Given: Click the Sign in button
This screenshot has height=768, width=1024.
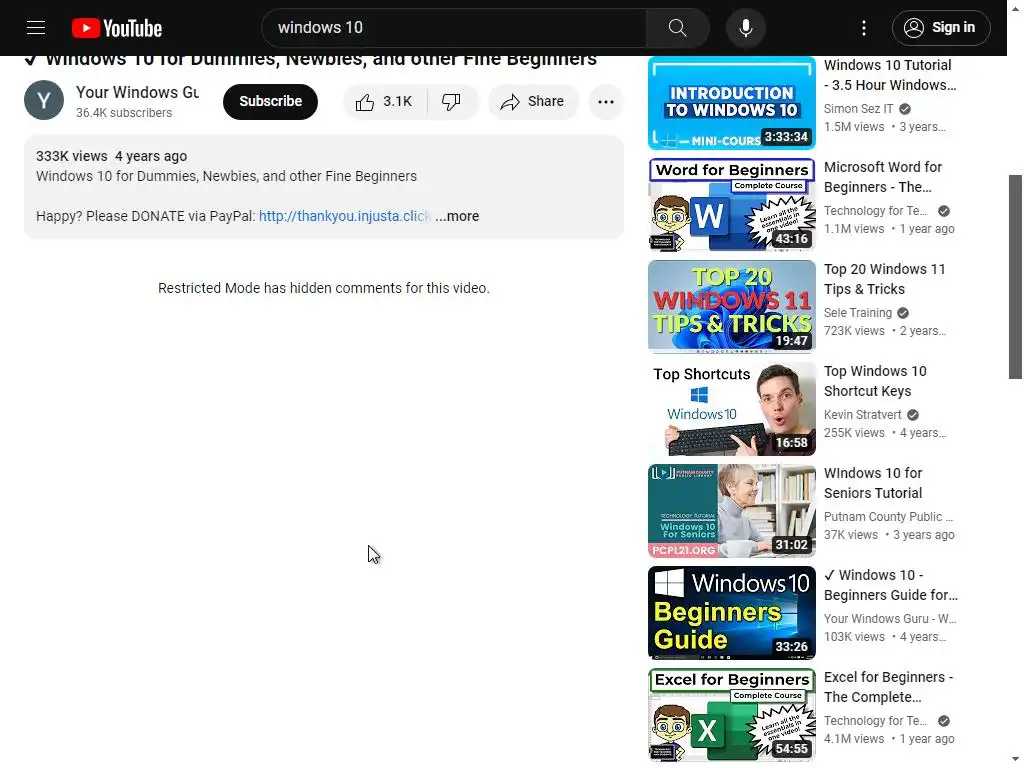Looking at the screenshot, I should (x=940, y=27).
